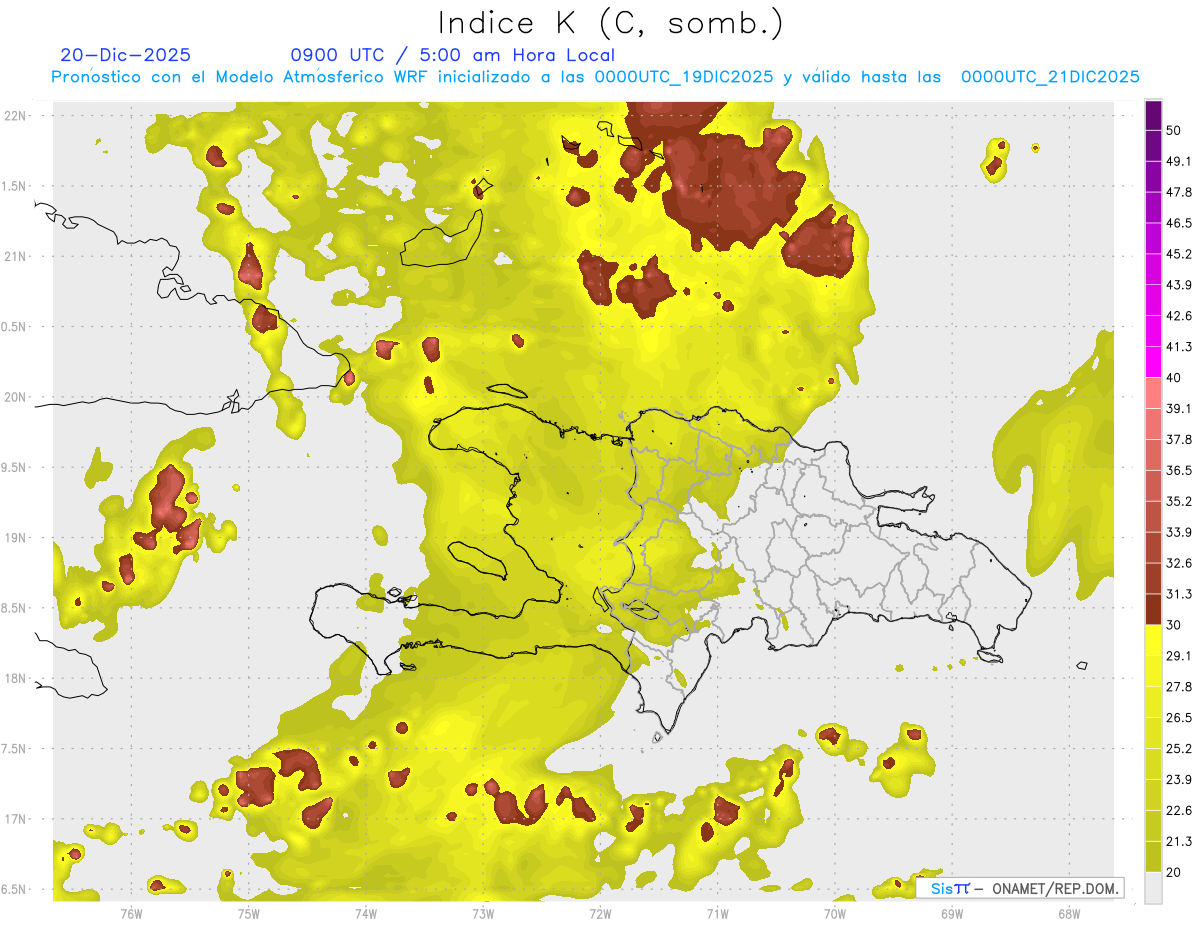Screen dimensions: 1200x927
Task: Click the color bar value "22.6"
Action: 1179,810
